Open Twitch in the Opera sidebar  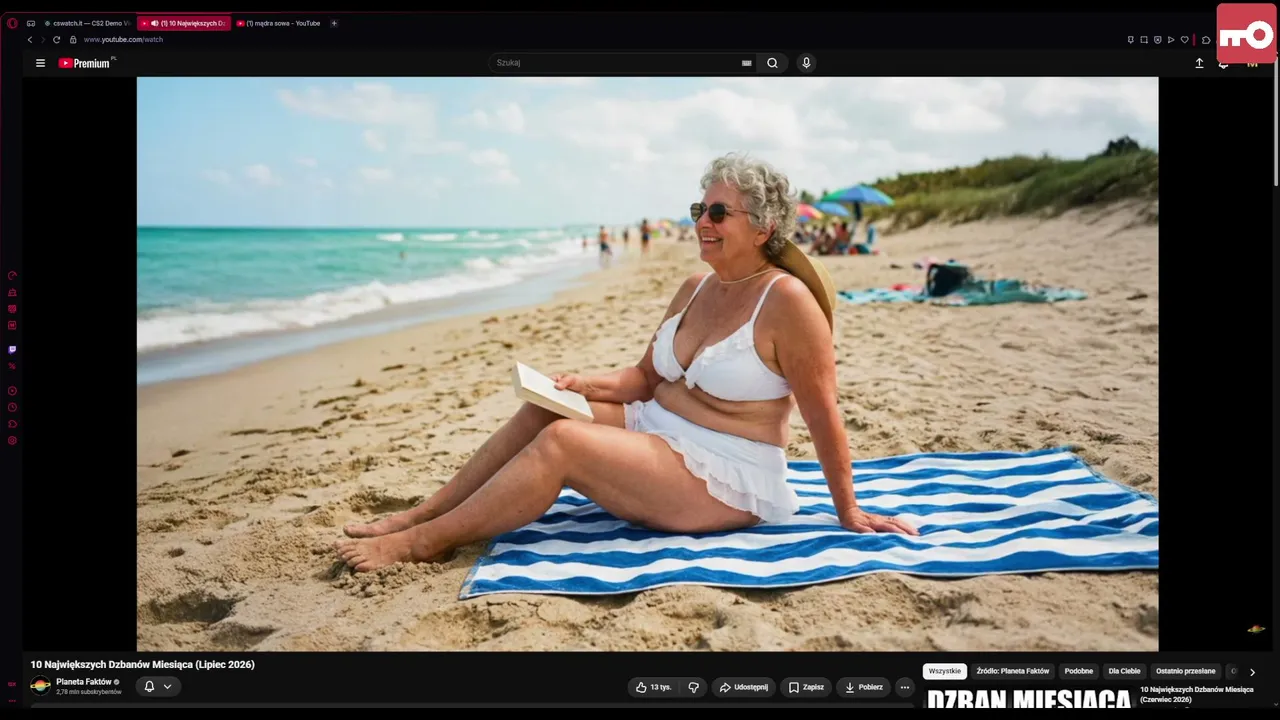click(x=12, y=349)
